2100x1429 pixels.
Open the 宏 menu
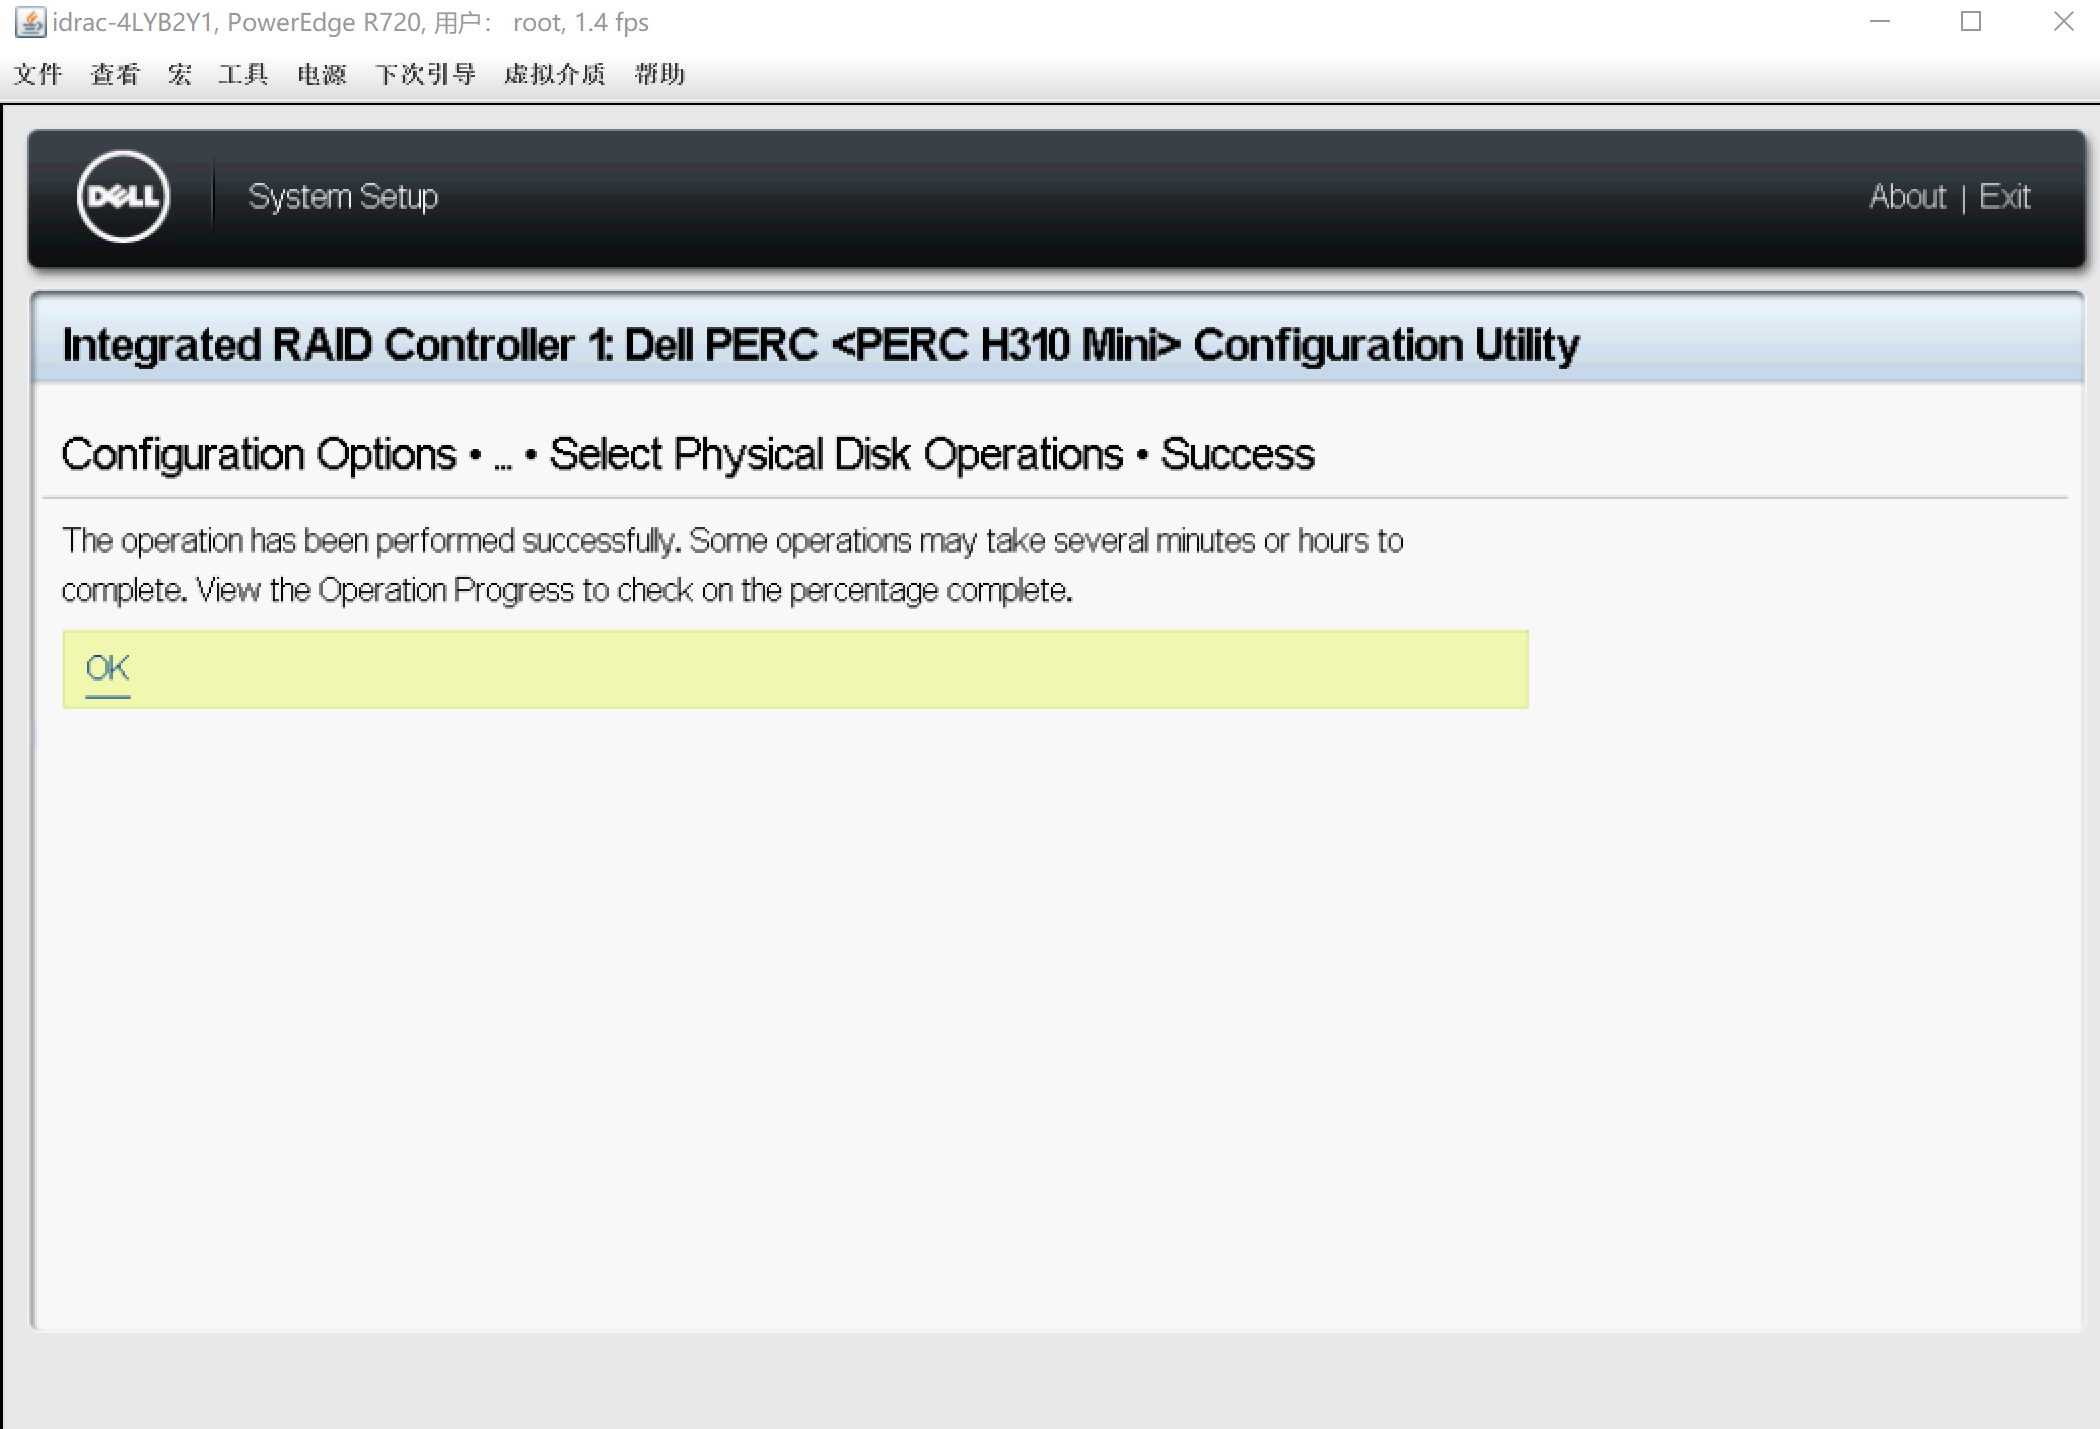[x=179, y=74]
